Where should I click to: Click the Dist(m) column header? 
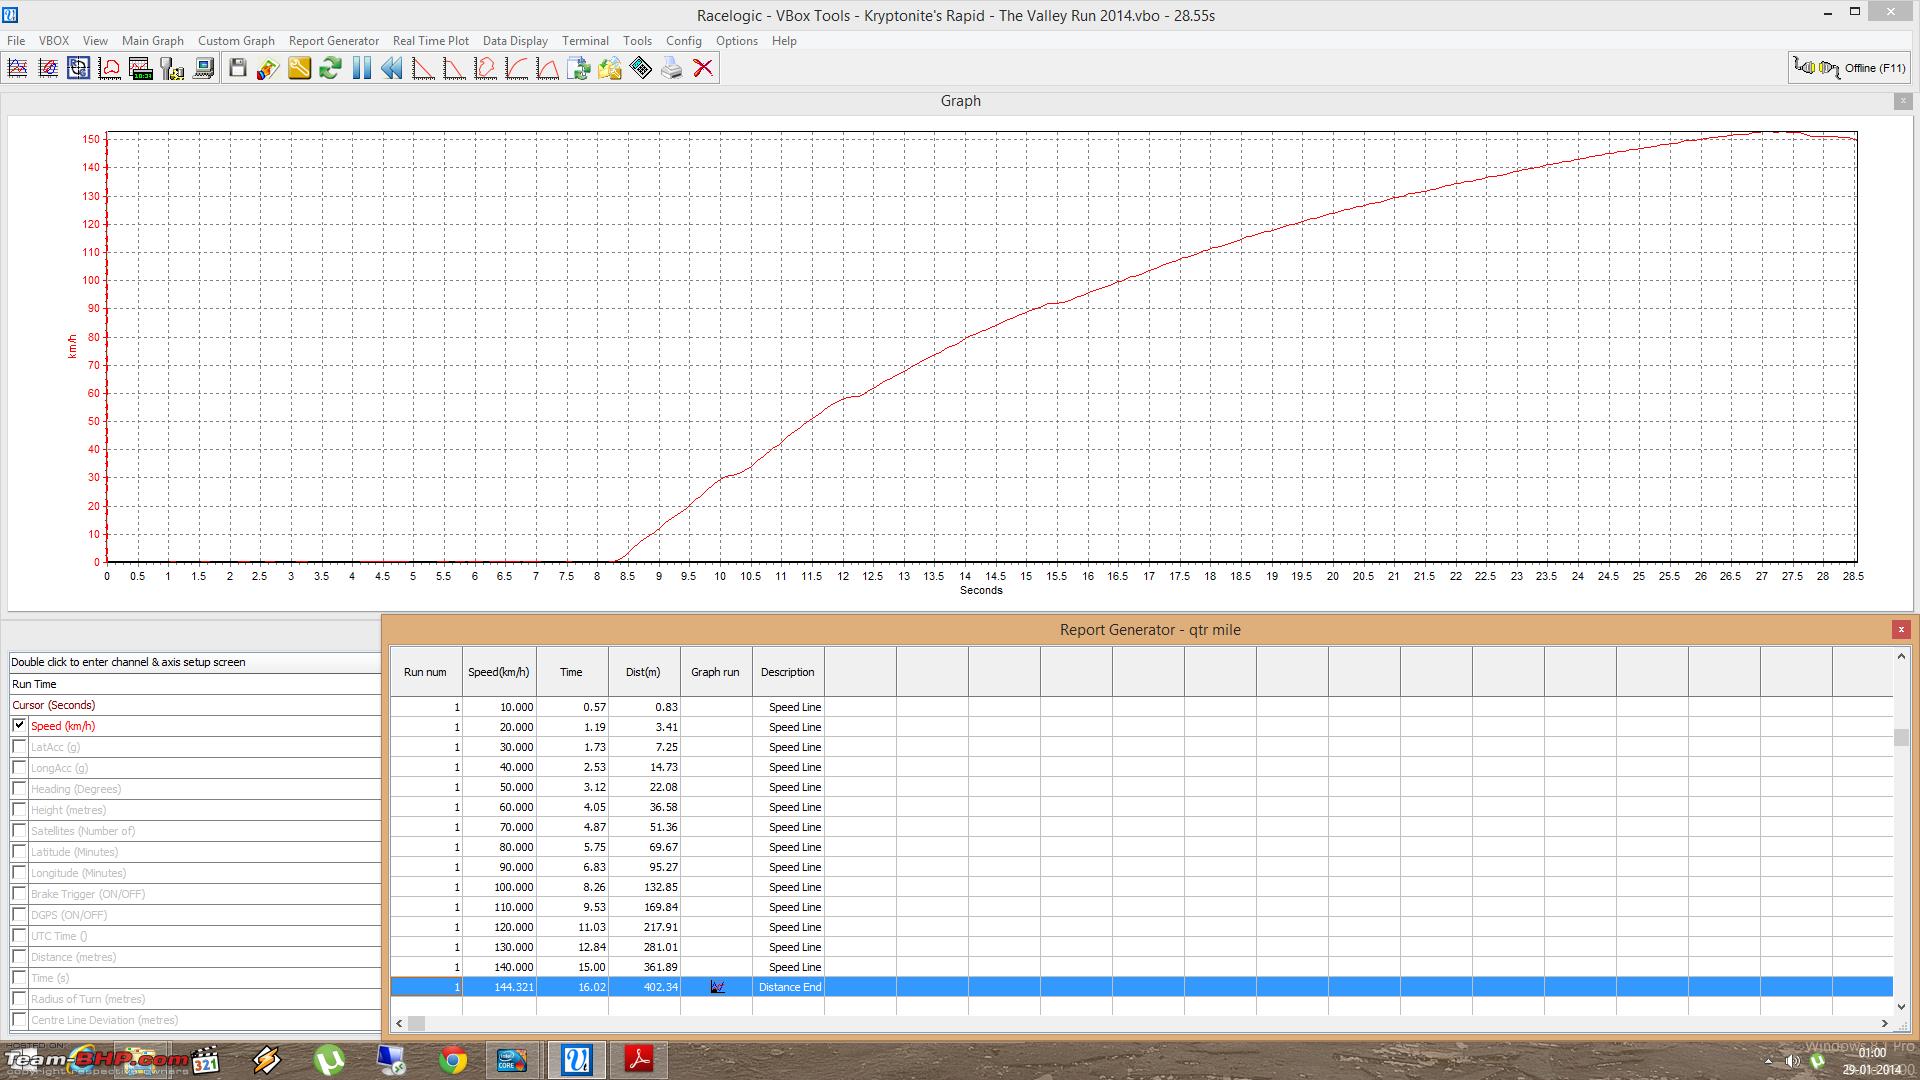(x=644, y=672)
